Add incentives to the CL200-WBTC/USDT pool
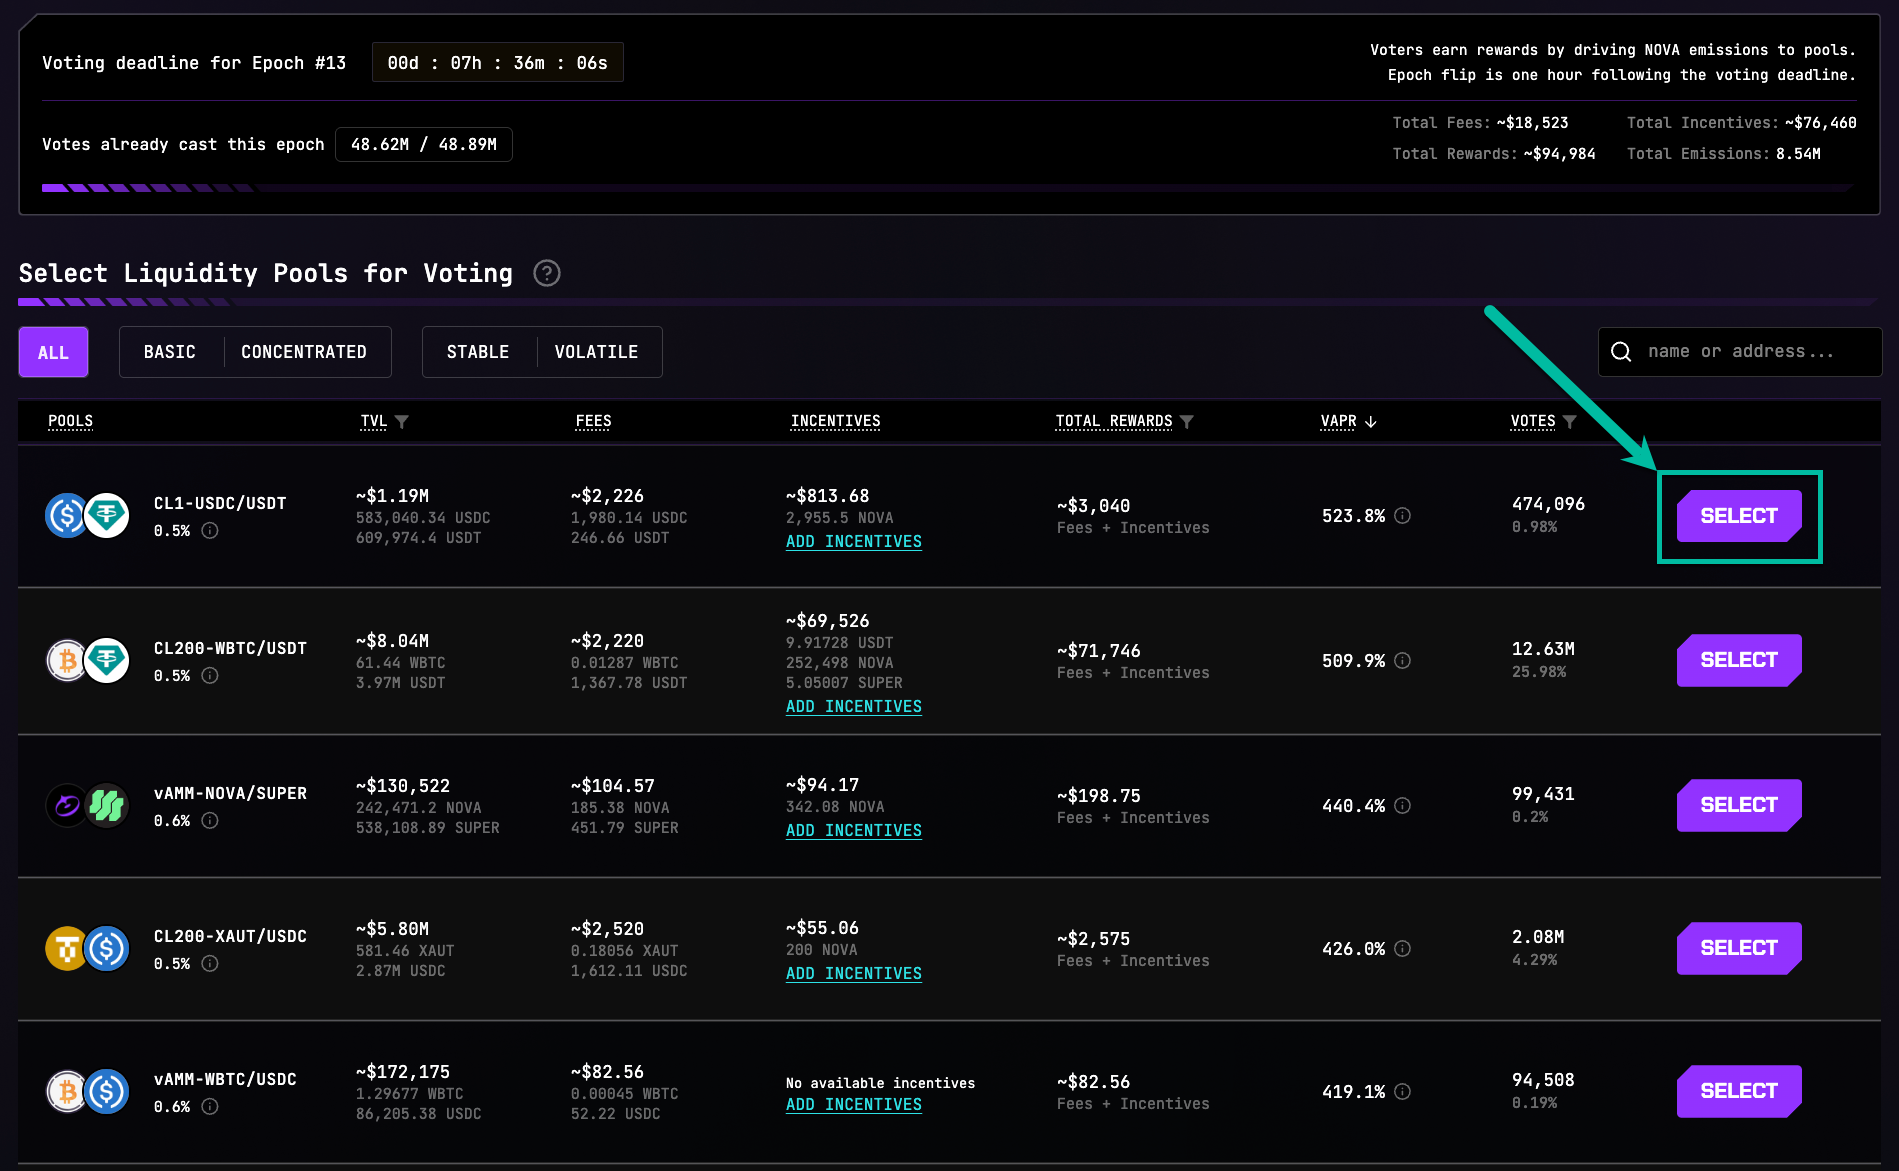This screenshot has height=1171, width=1899. pos(853,707)
